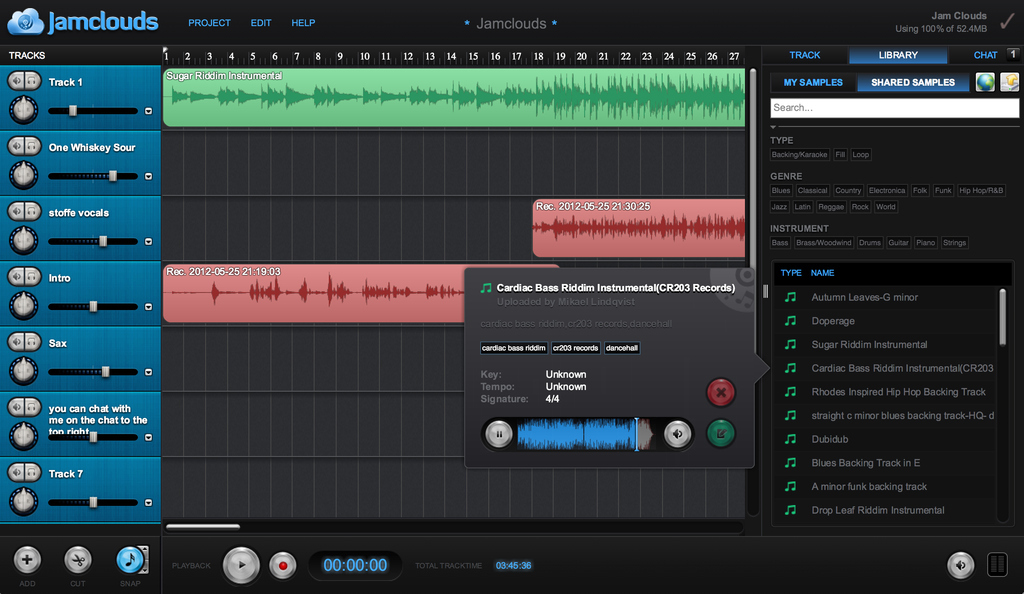The image size is (1024, 594).
Task: Open the Track 7 options dropdown
Action: [148, 503]
